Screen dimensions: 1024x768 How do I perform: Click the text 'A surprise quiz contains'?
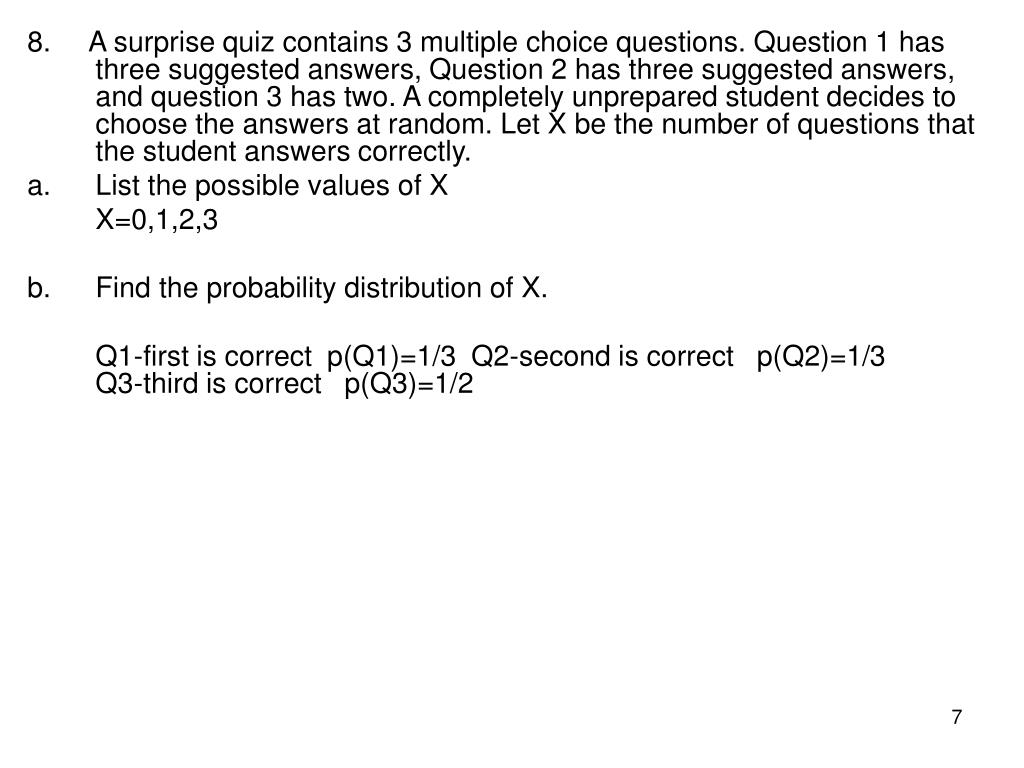[x=238, y=44]
